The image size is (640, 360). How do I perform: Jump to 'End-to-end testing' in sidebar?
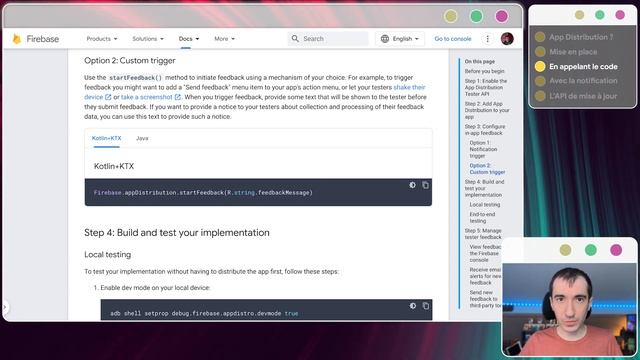pos(482,218)
